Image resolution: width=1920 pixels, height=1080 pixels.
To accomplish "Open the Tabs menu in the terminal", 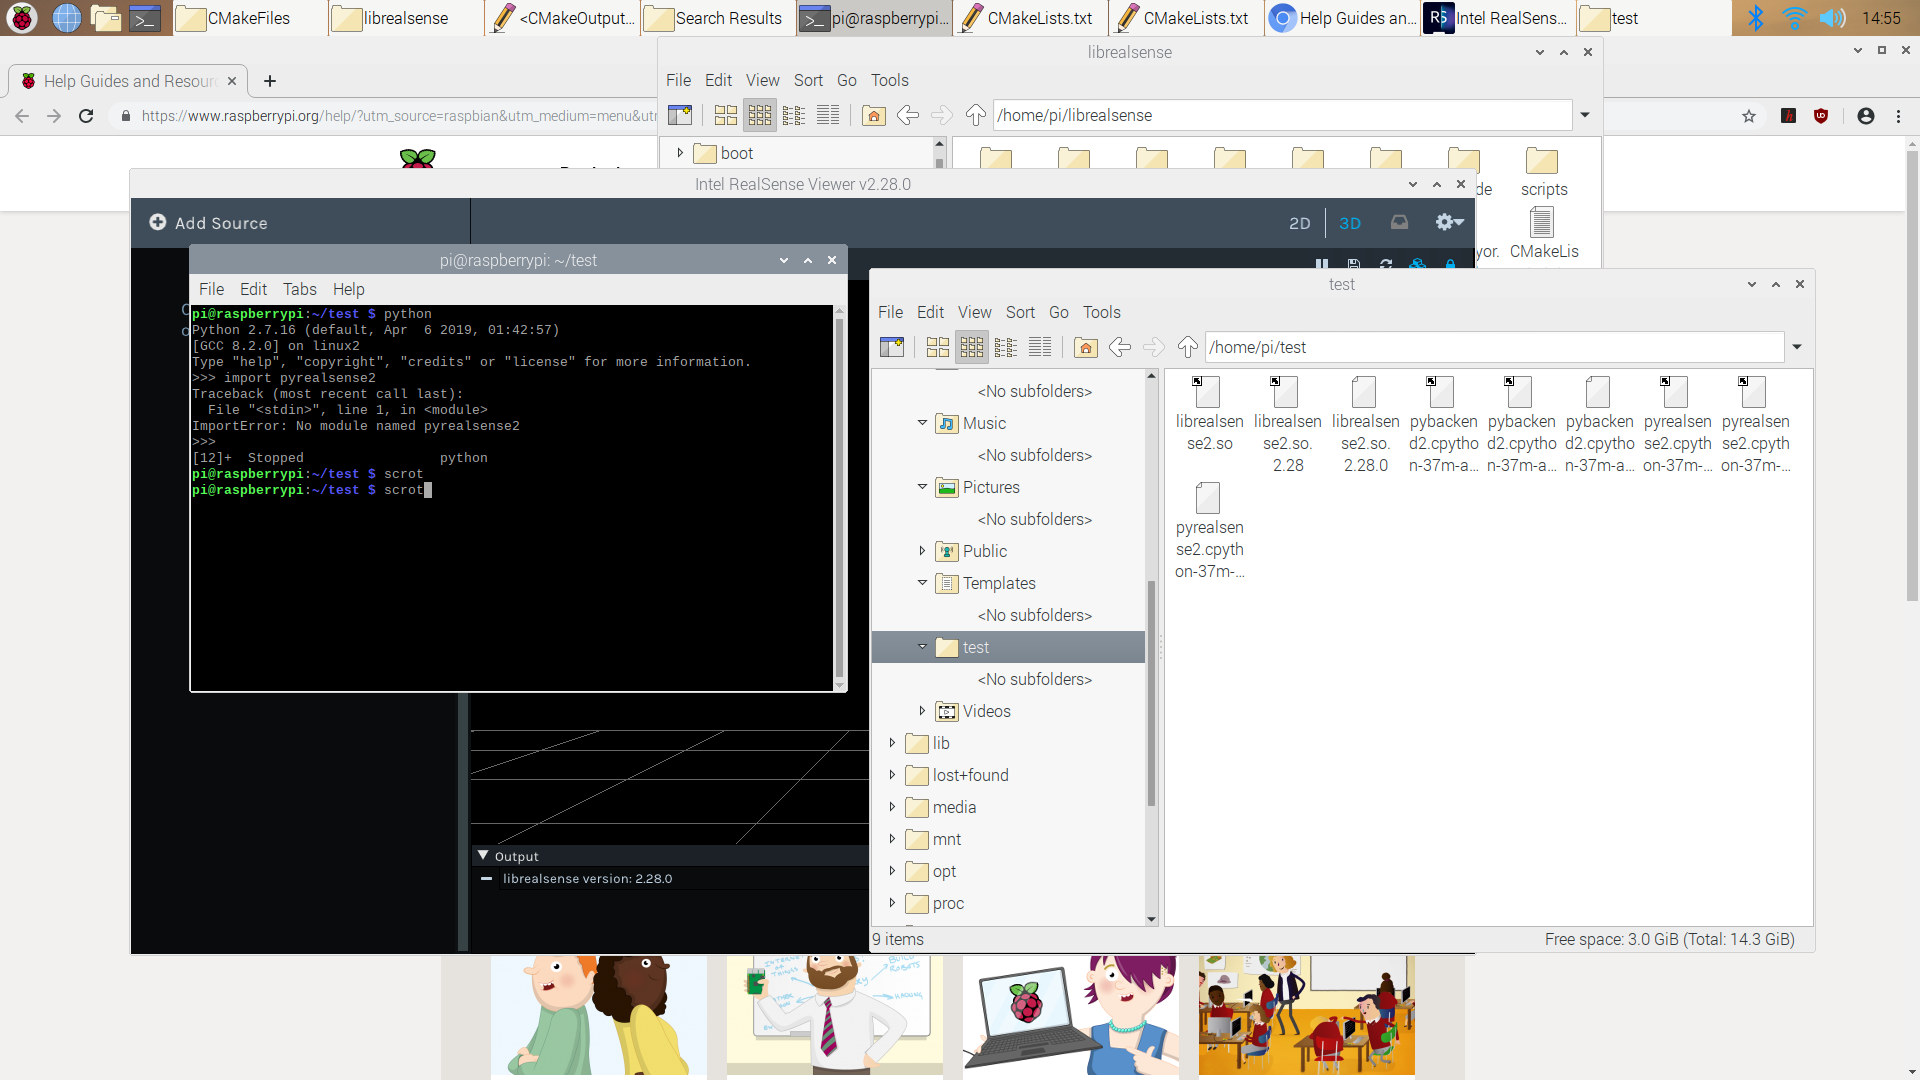I will click(299, 289).
